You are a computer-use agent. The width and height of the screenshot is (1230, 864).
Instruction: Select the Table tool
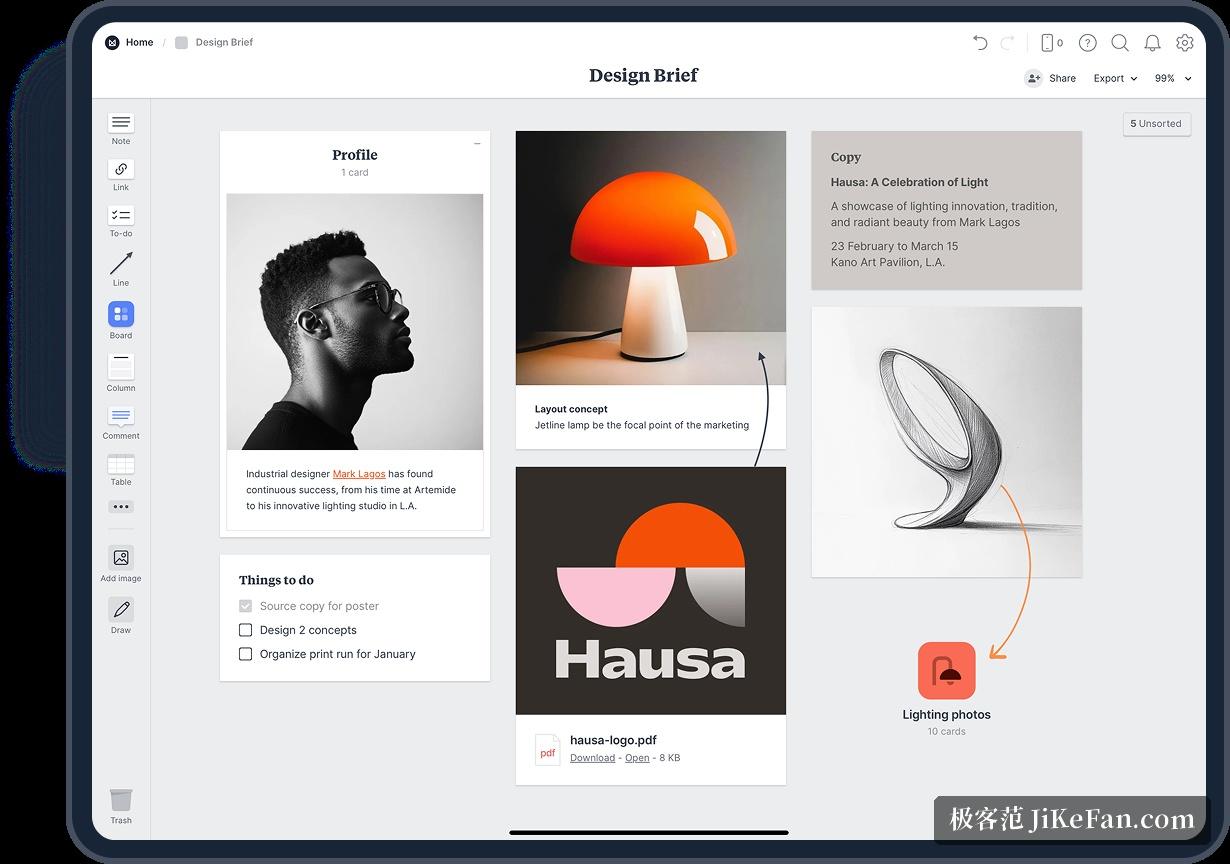pos(121,470)
